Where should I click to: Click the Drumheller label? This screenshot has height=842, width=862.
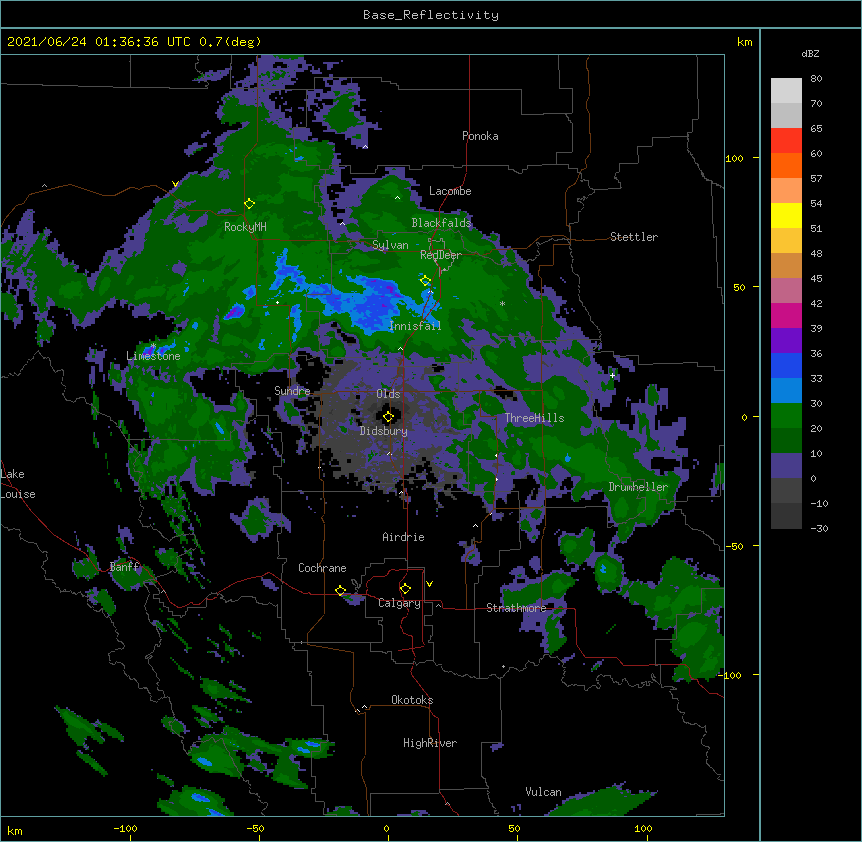[x=638, y=487]
